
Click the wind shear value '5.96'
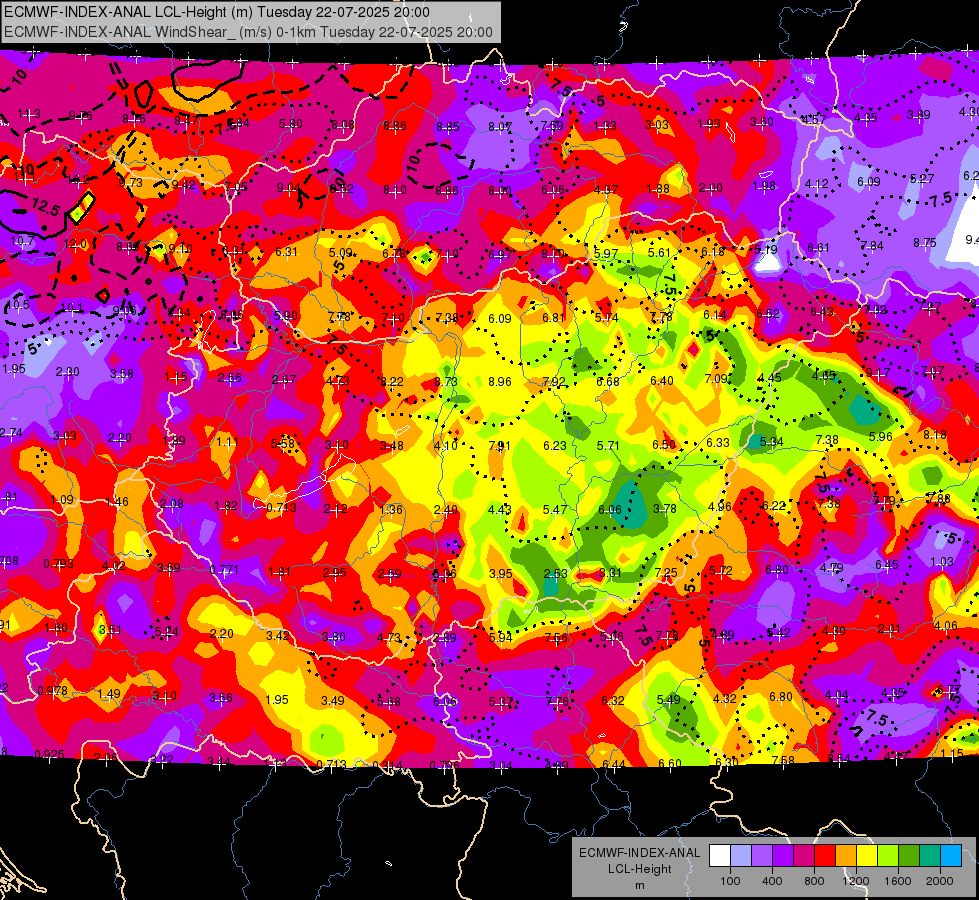[x=881, y=437]
